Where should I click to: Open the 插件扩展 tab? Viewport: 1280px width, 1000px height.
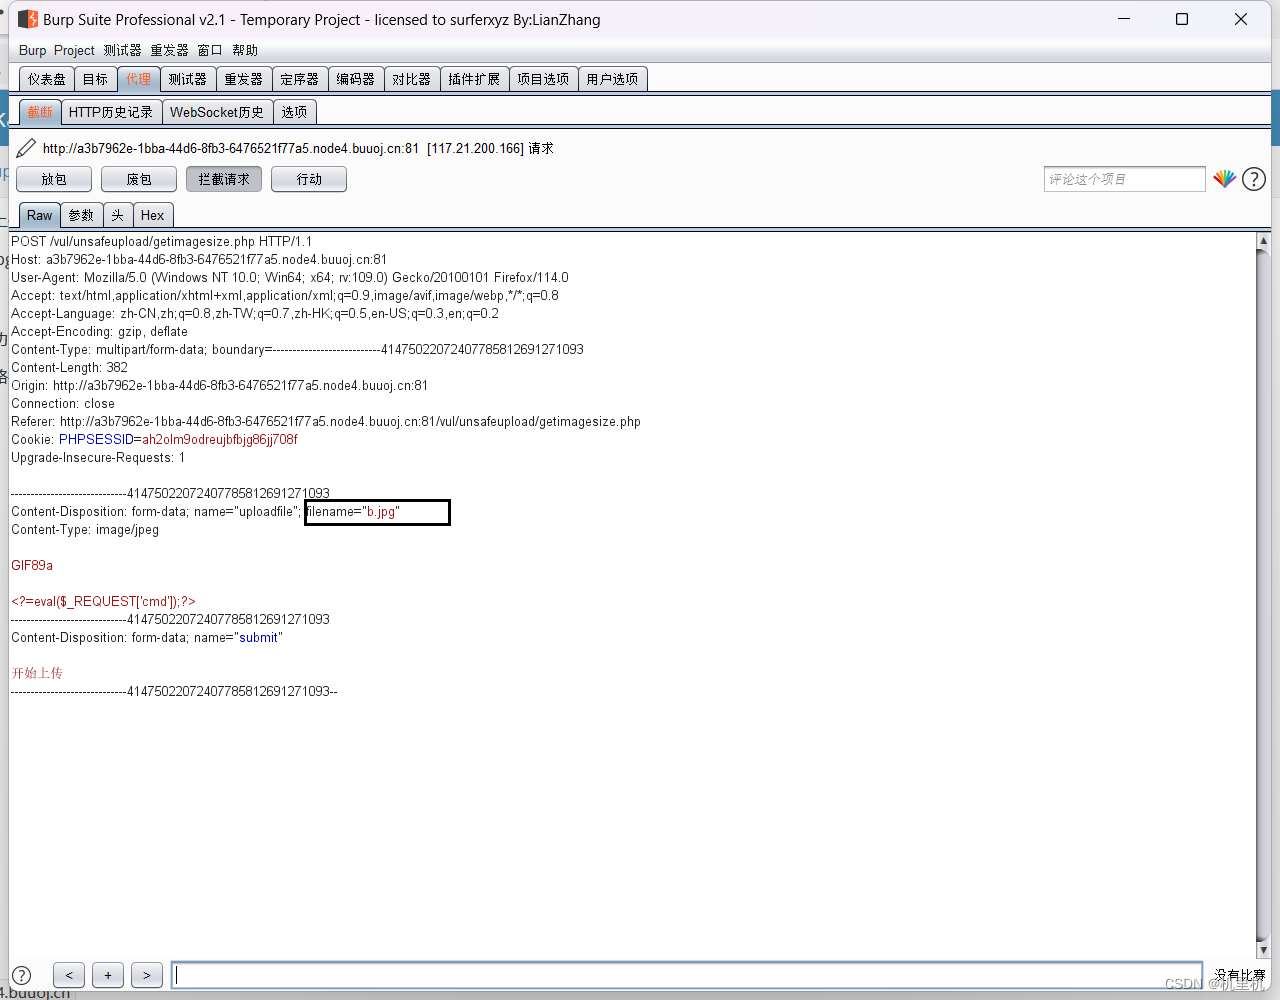[x=474, y=79]
